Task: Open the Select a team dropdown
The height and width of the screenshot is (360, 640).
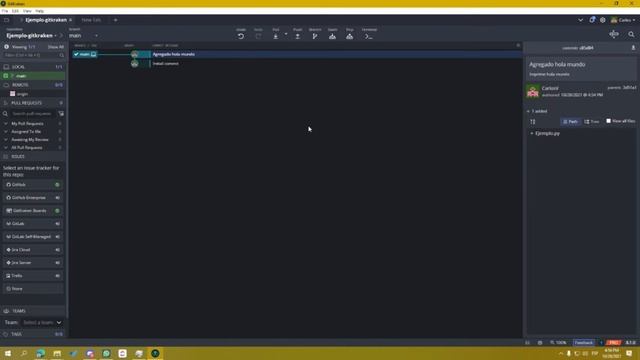Action: click(x=42, y=322)
